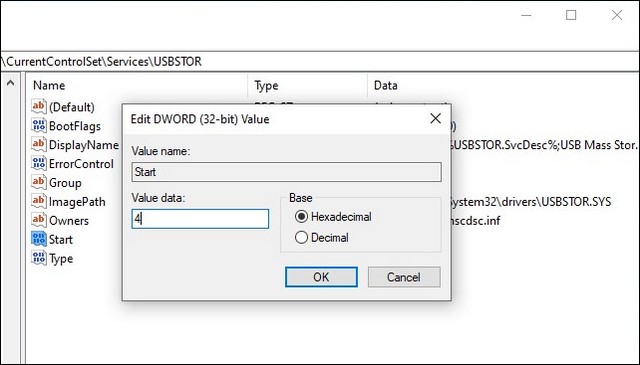Click the BootFlags DWORD value icon
Viewport: 640px width, 365px height.
tap(39, 125)
